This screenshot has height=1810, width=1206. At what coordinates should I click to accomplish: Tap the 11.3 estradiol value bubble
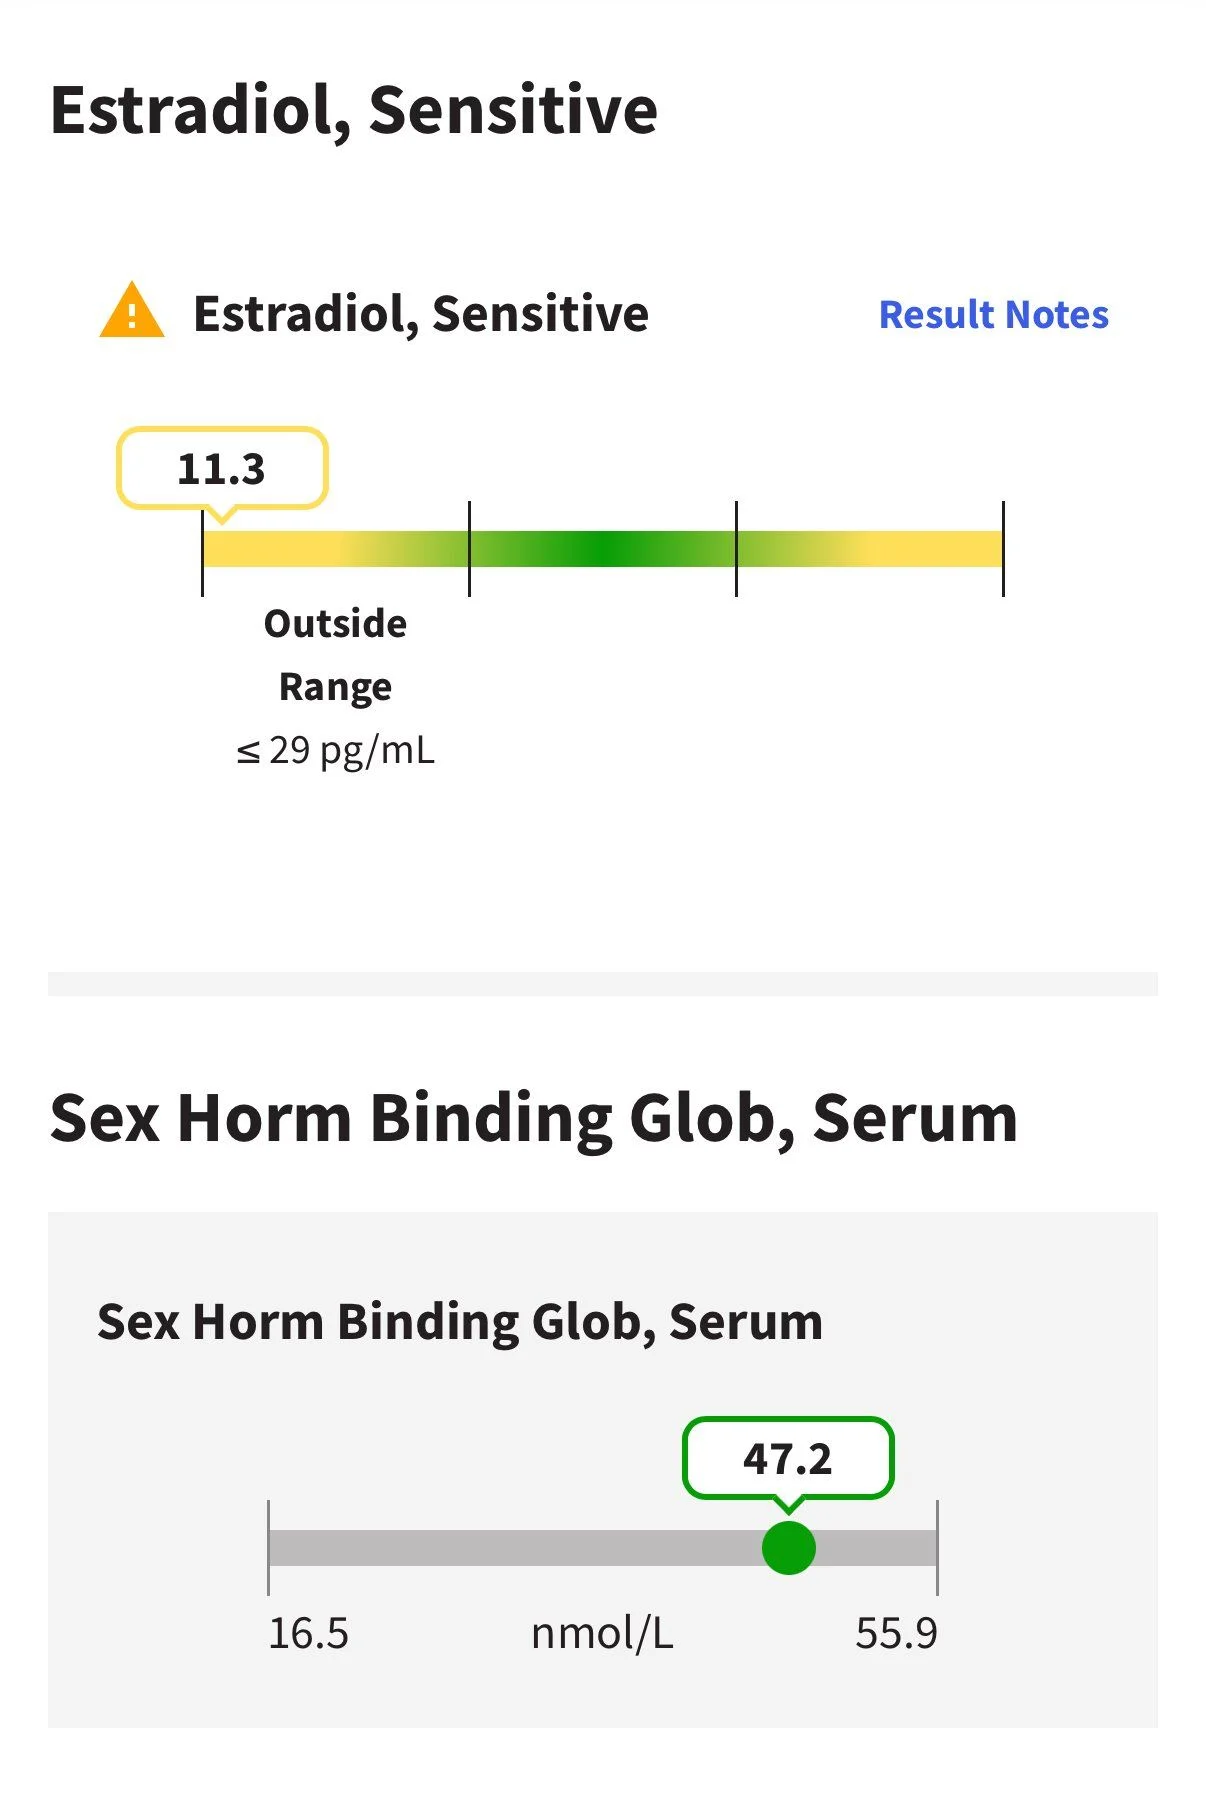(222, 468)
